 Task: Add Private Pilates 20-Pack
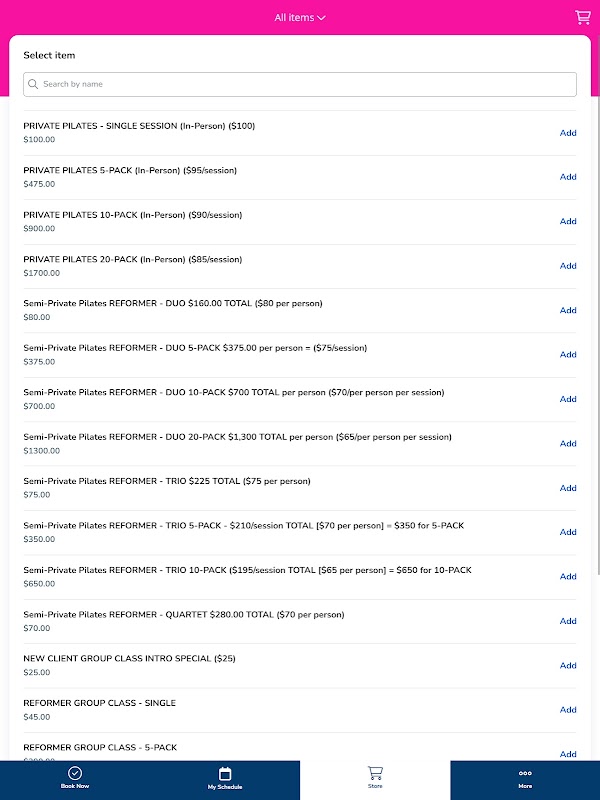568,266
